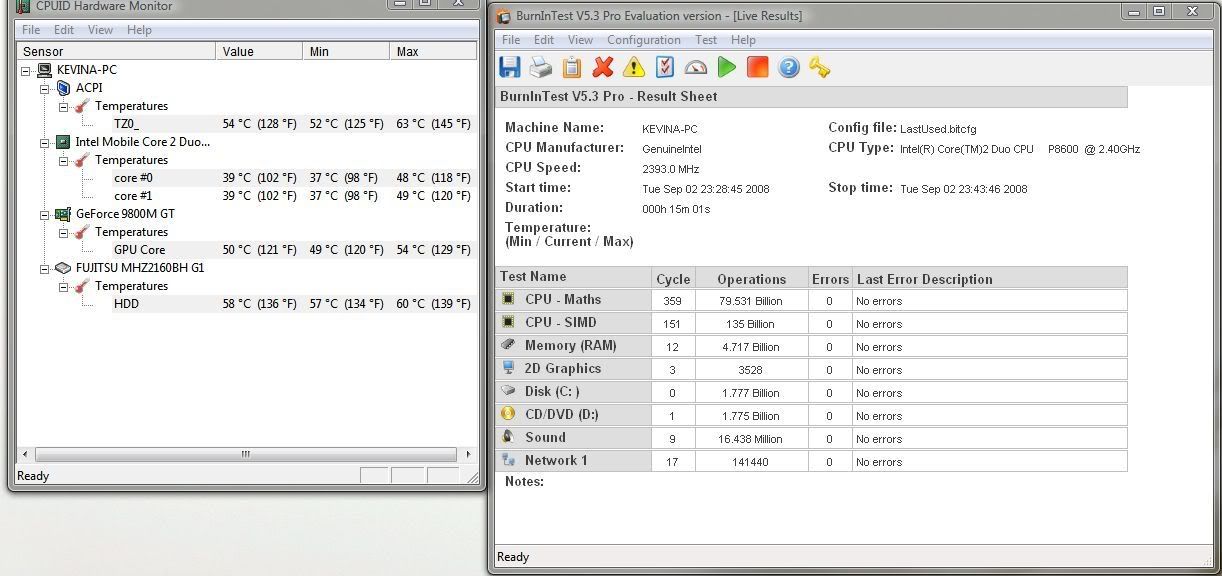
Task: Click the Save results floppy icon
Action: point(510,67)
